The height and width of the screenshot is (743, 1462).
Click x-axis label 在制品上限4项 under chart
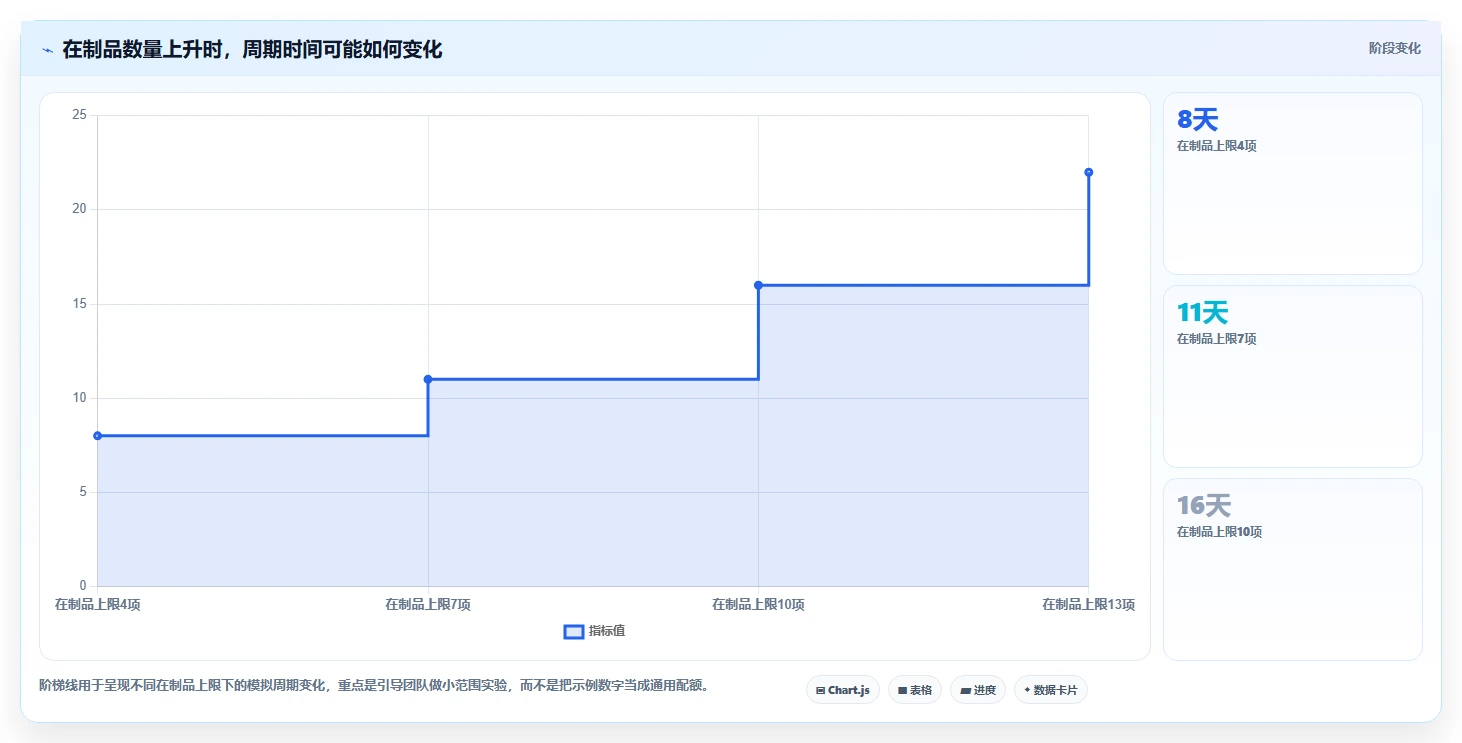pyautogui.click(x=97, y=604)
